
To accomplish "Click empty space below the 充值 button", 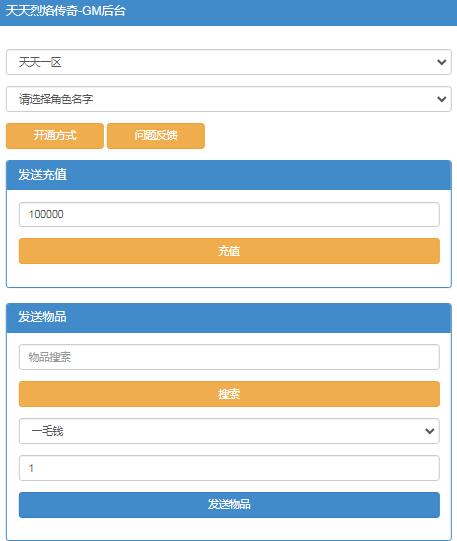I will [229, 275].
